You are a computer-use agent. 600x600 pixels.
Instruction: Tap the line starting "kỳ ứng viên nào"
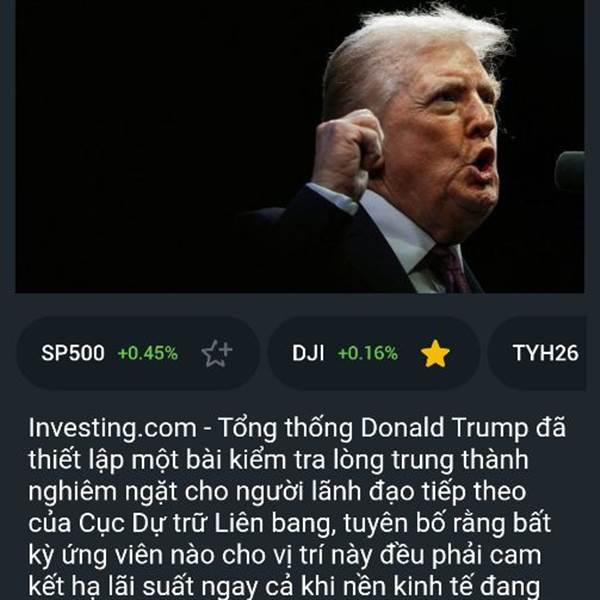[285, 555]
